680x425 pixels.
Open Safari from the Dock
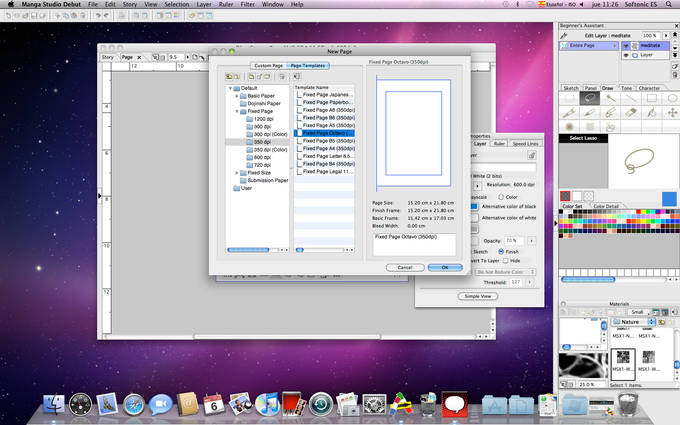[x=134, y=404]
